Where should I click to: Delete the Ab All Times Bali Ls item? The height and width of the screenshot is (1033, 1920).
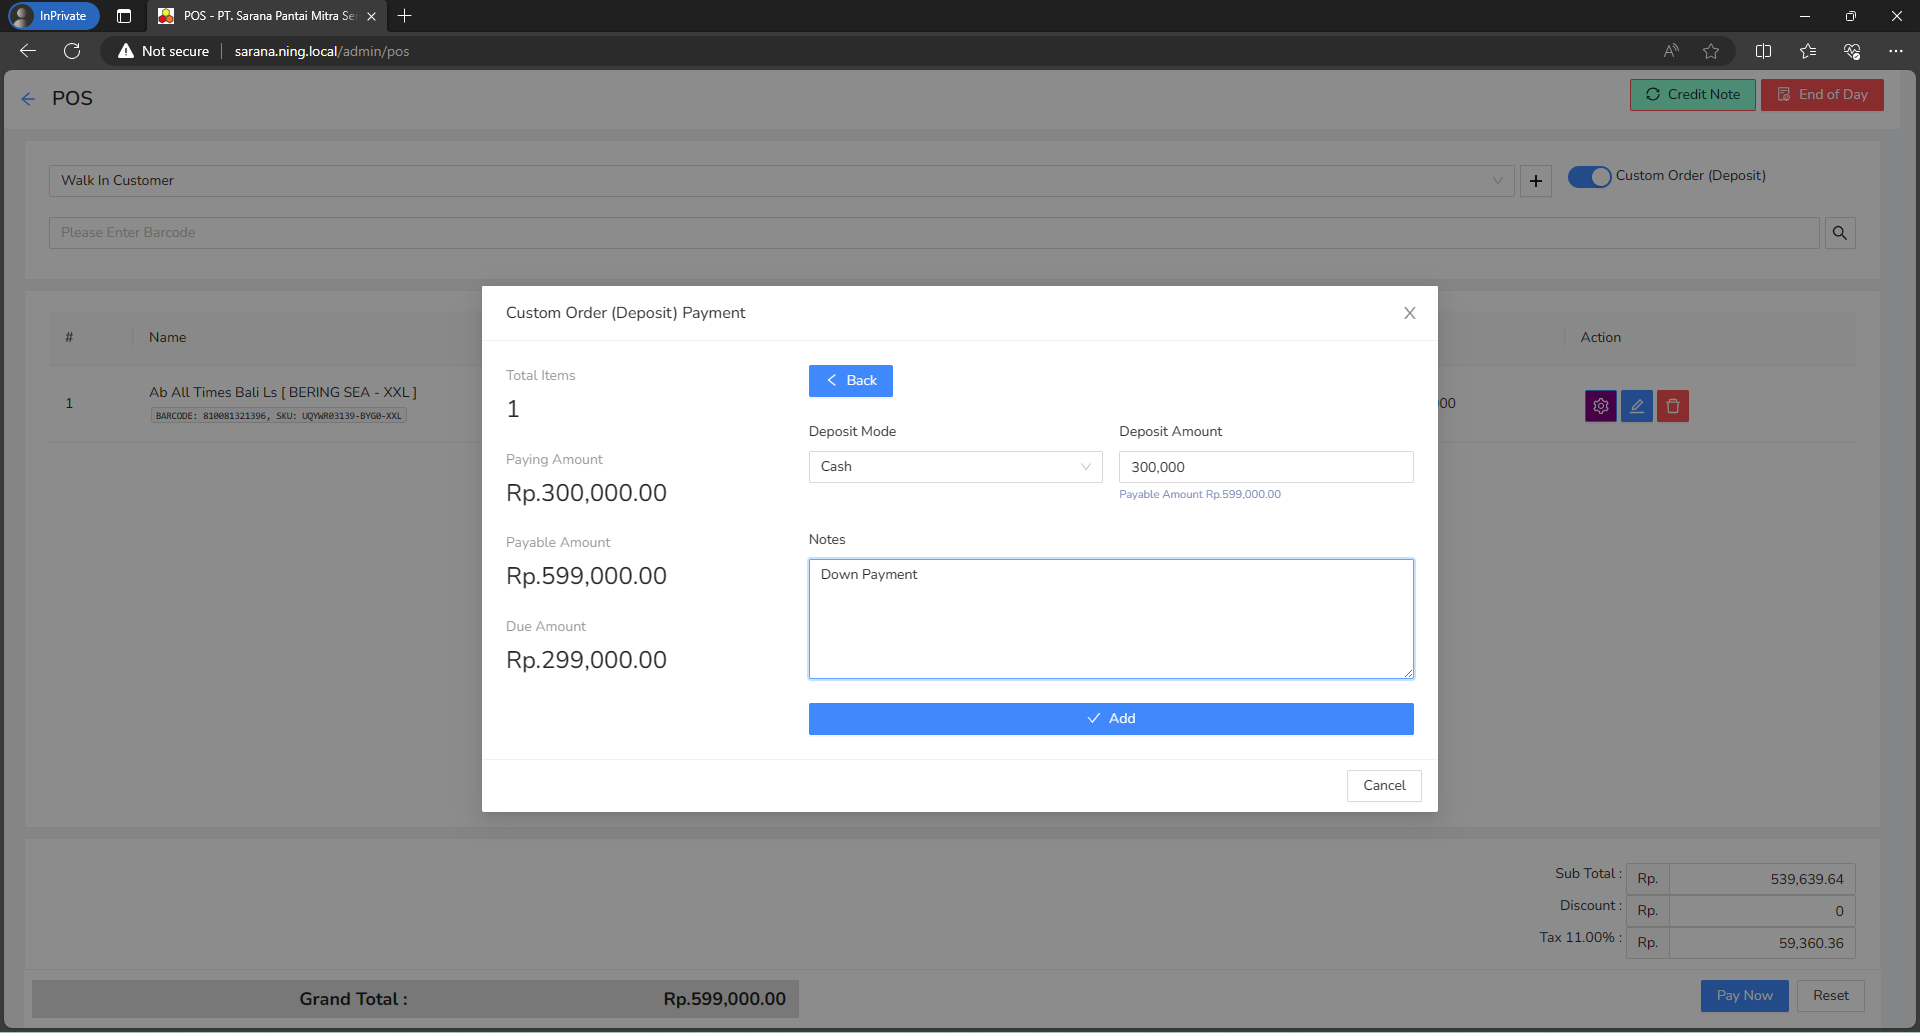pos(1673,406)
